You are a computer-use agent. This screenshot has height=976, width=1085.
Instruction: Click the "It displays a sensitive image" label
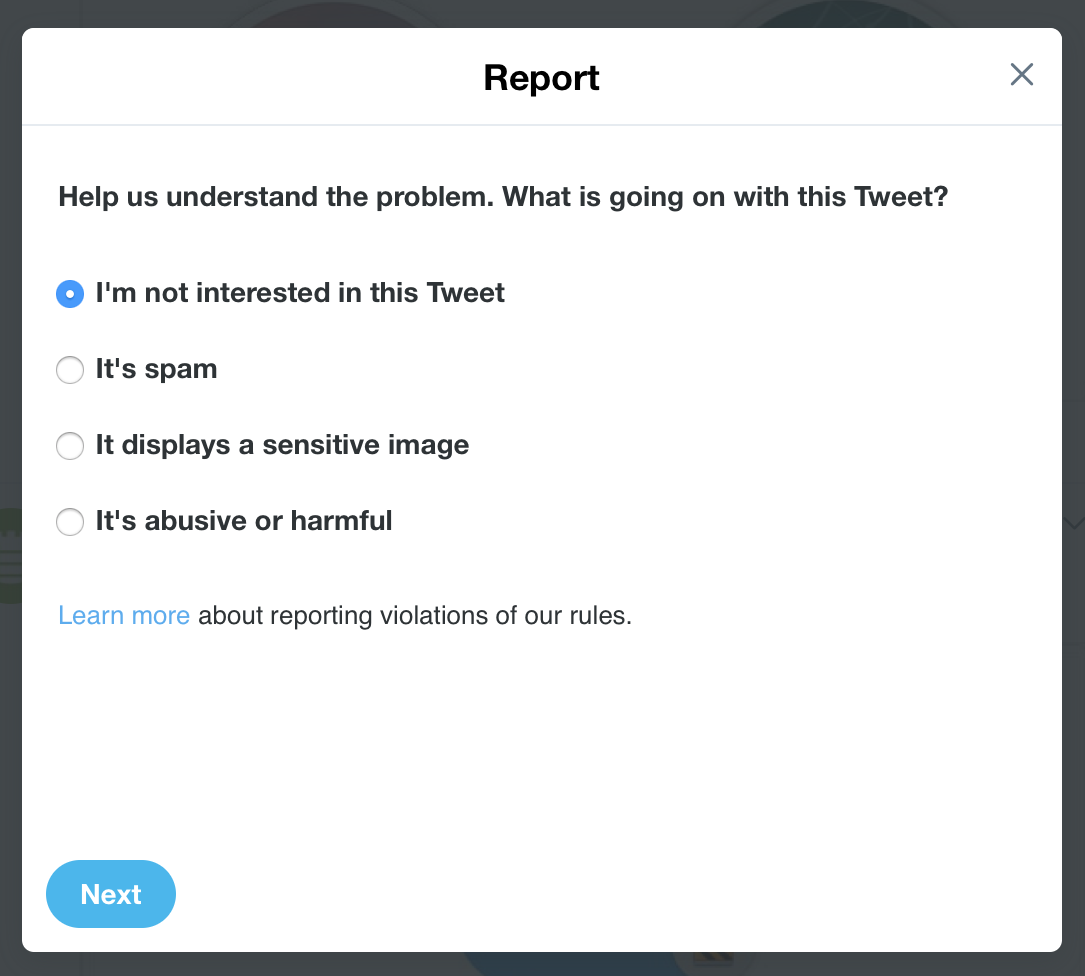click(281, 445)
